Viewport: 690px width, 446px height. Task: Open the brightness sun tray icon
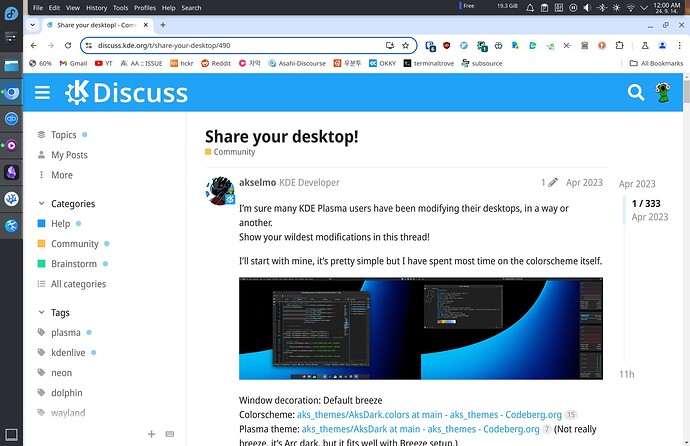point(616,7)
